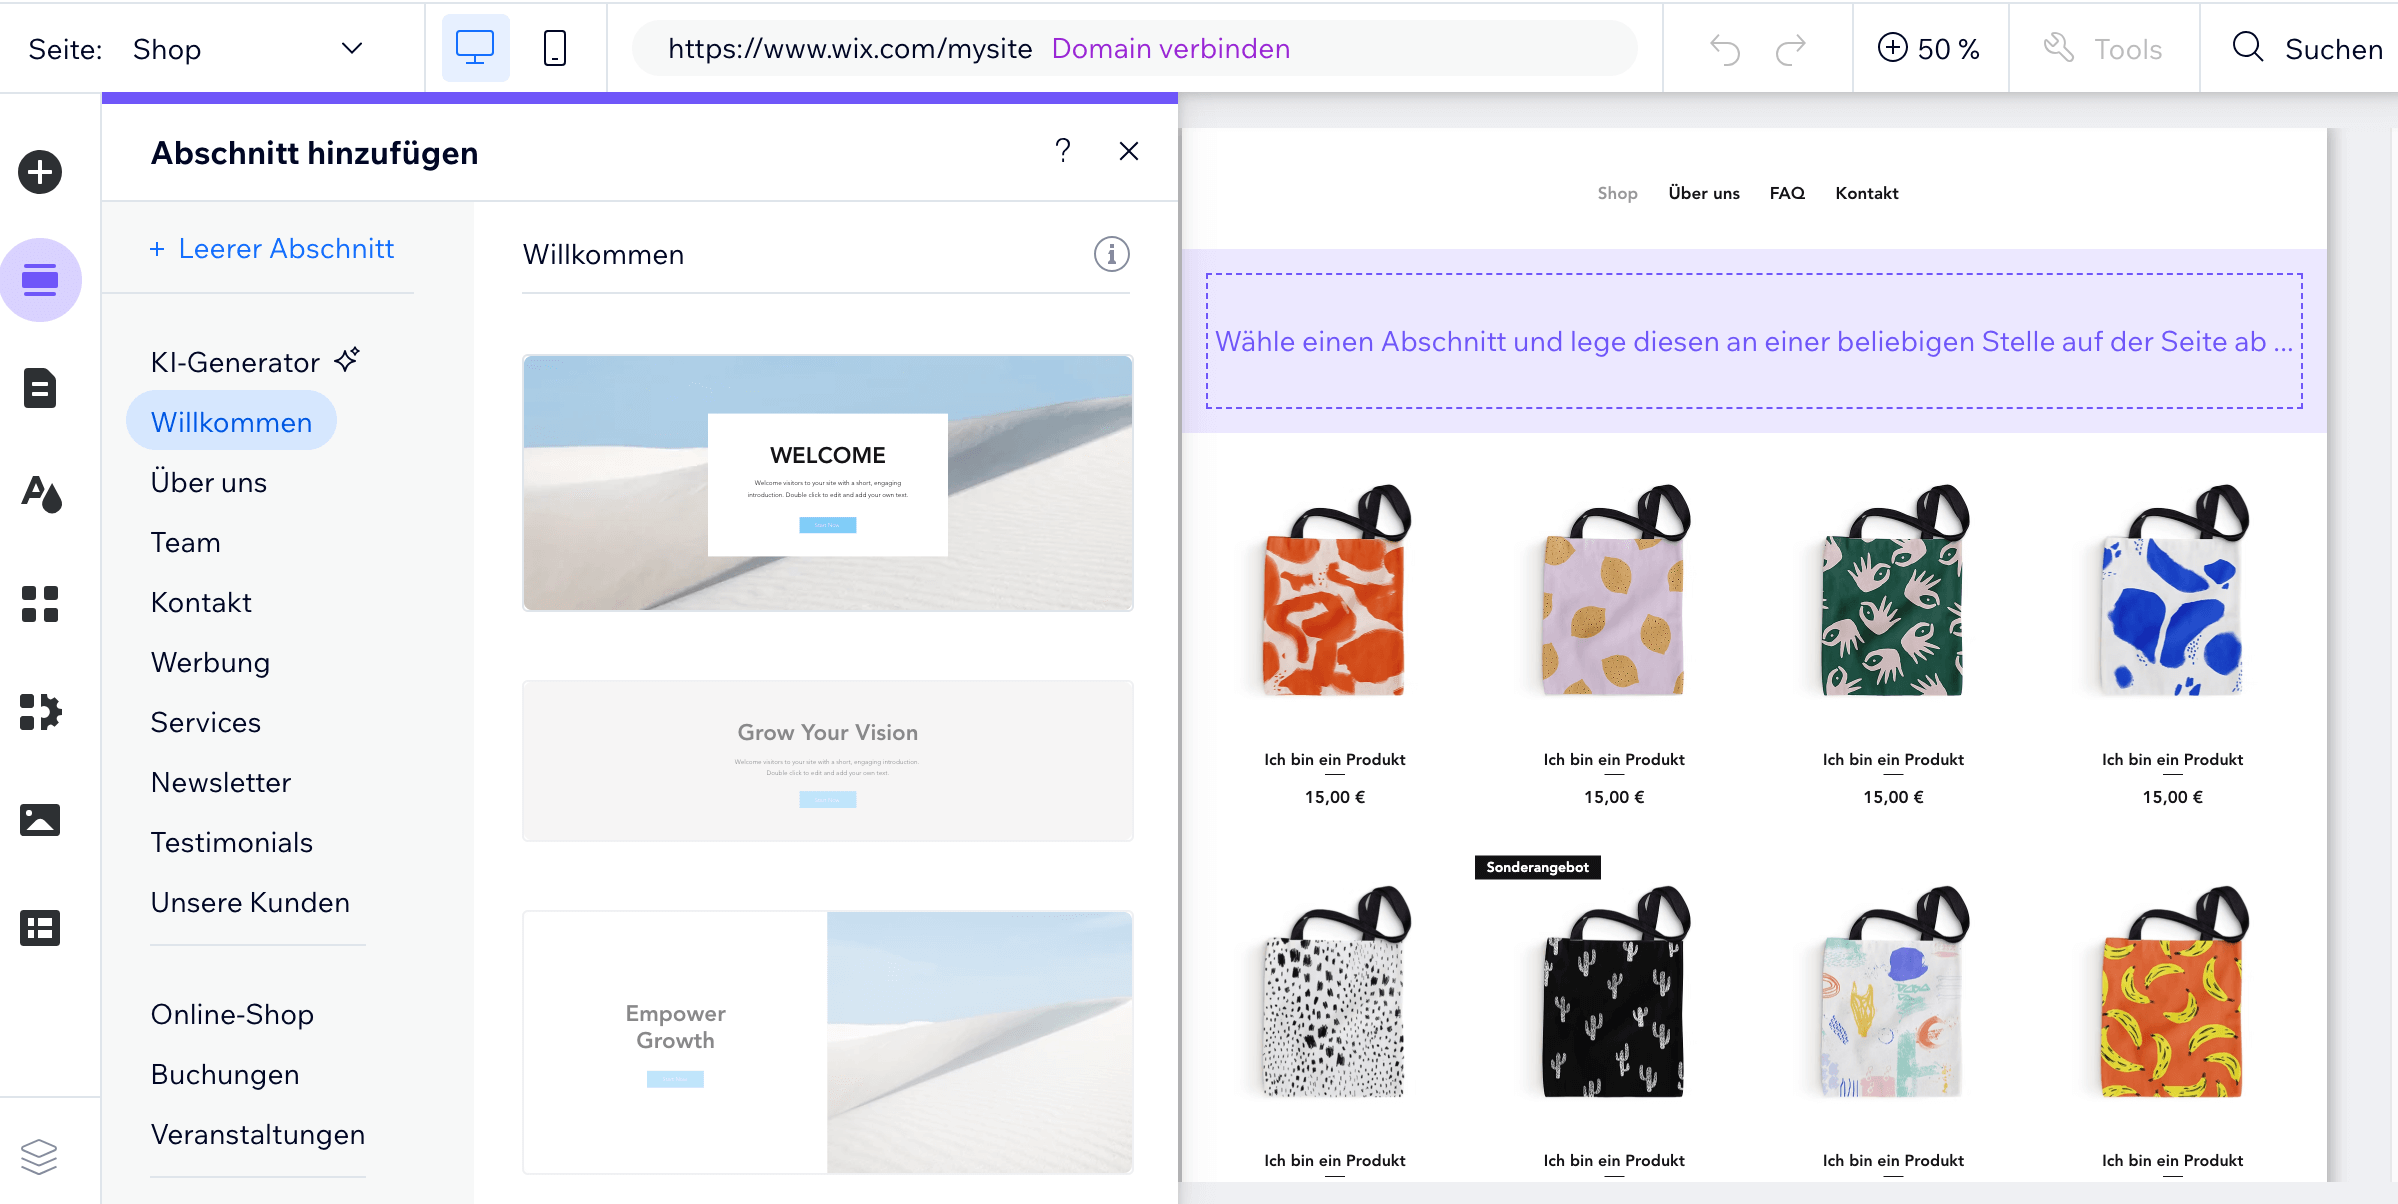Select the pastel abstract tote bag

(1893, 992)
